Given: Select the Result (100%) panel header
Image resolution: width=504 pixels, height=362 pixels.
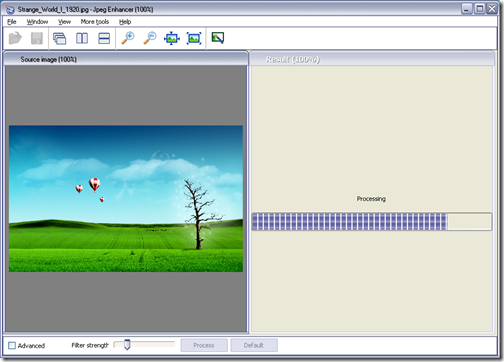Looking at the screenshot, I should tap(372, 59).
